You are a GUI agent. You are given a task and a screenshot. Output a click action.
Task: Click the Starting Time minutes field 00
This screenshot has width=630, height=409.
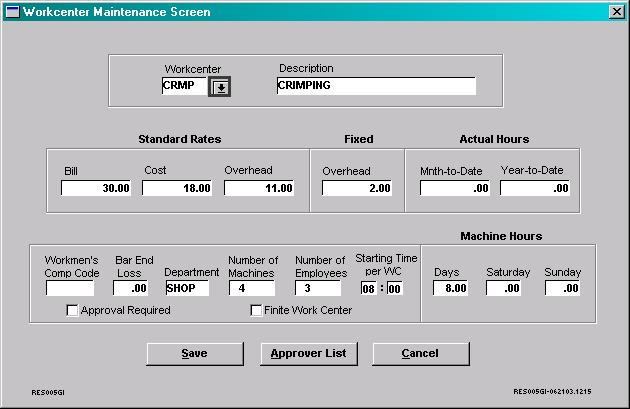coord(395,288)
